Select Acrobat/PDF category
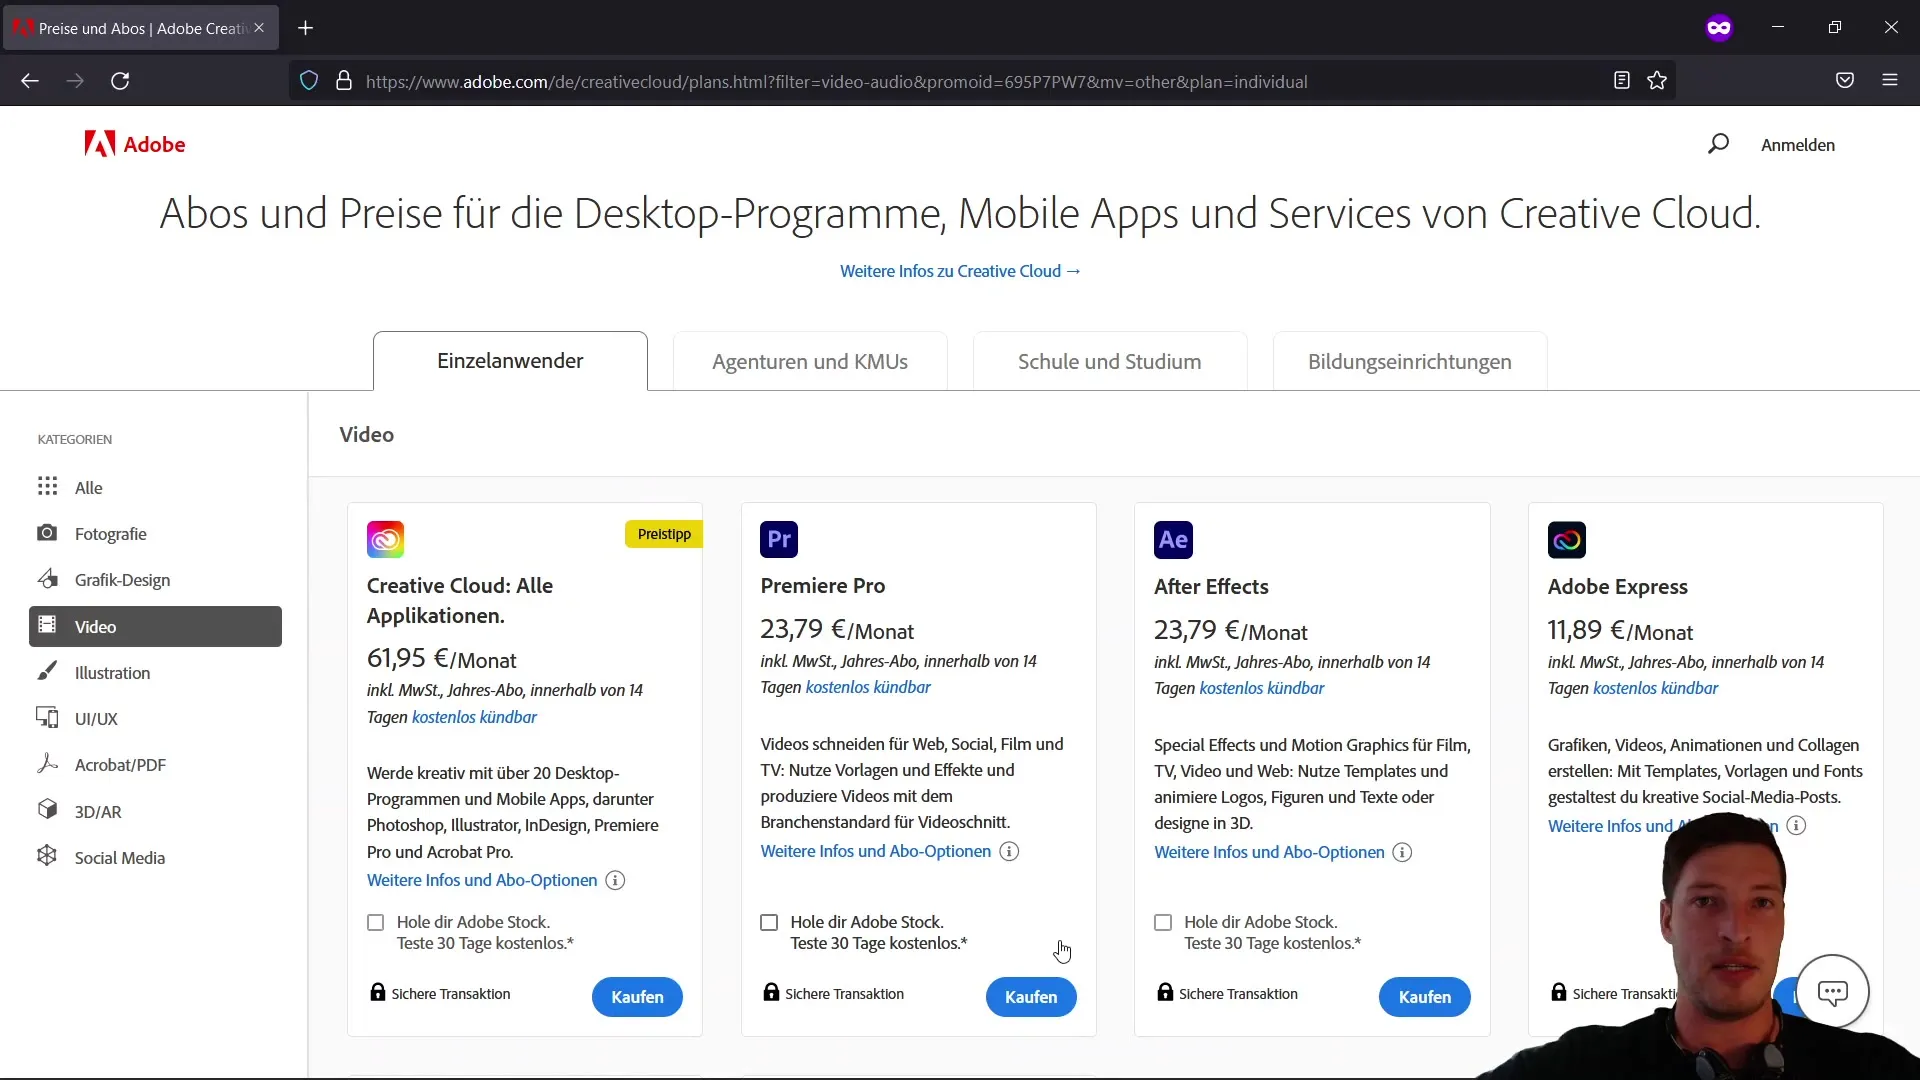 point(155,765)
